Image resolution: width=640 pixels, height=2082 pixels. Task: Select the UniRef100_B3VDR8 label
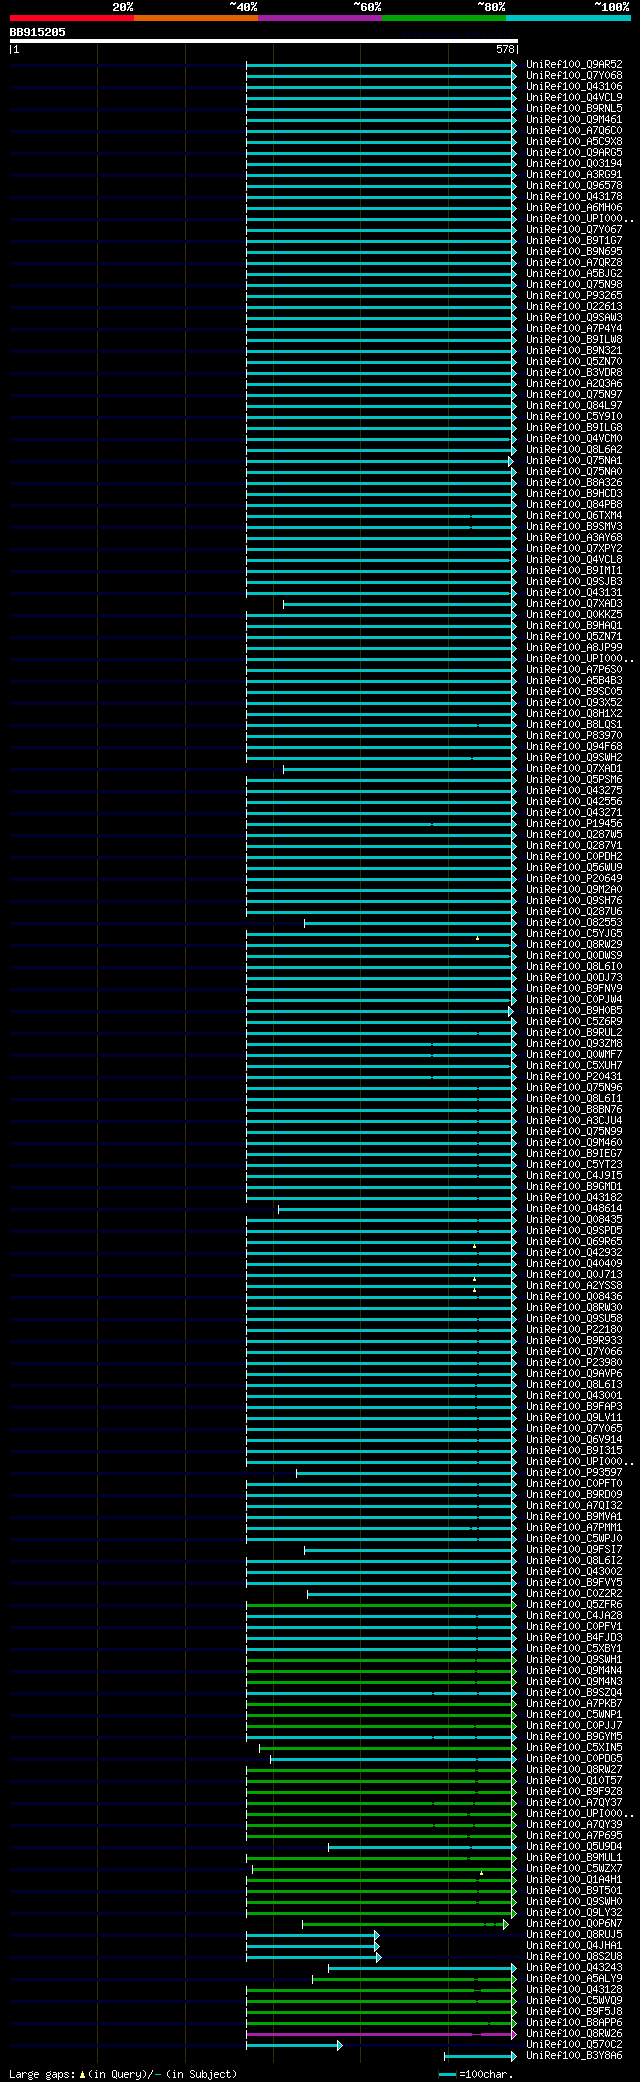(x=574, y=372)
